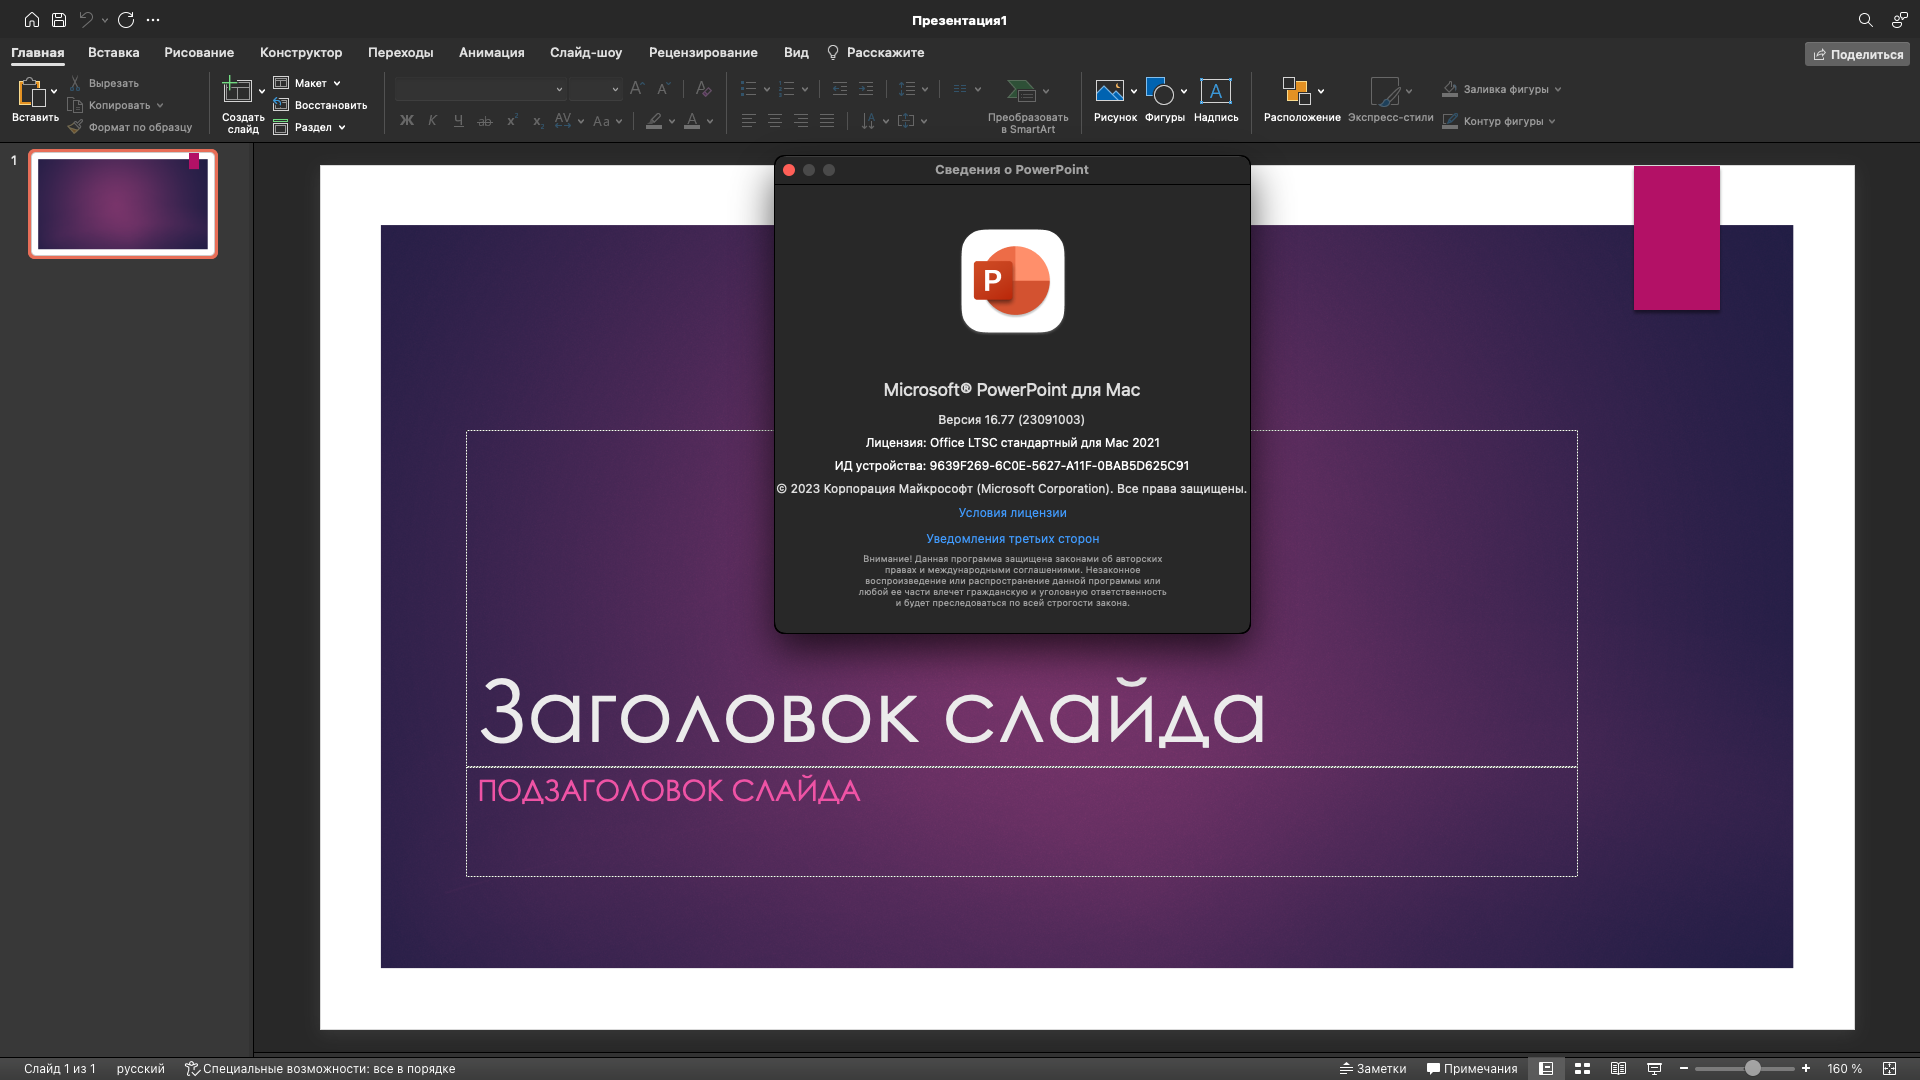Switch to the Анимация tab

(x=491, y=53)
